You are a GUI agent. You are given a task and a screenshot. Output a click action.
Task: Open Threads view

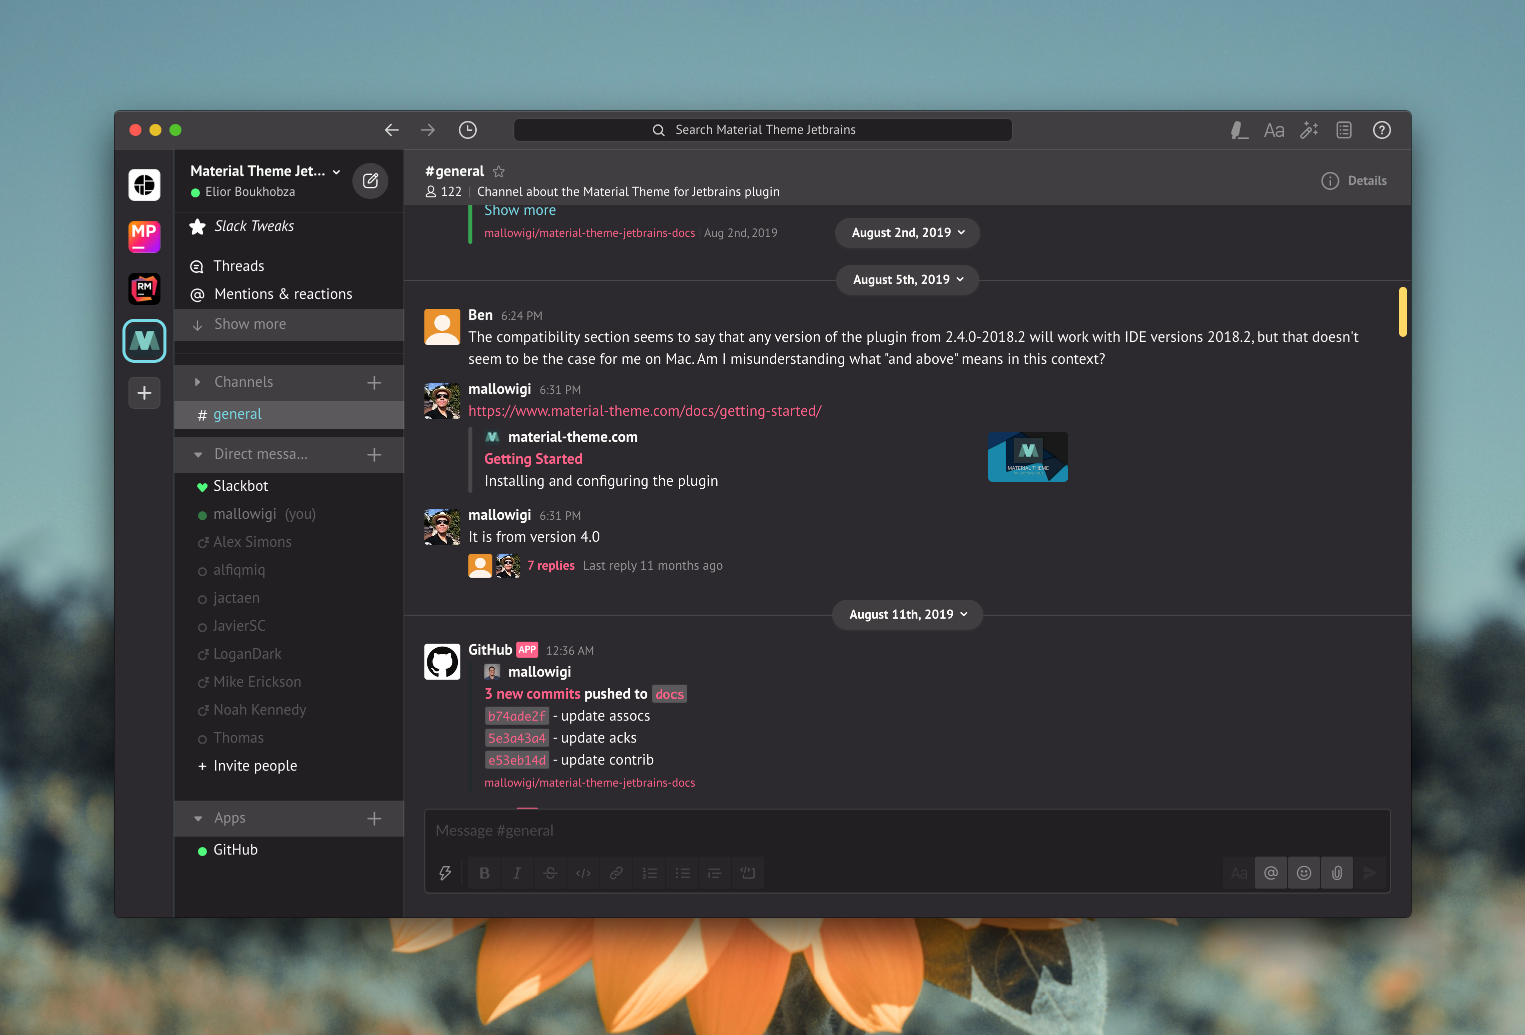(289, 266)
